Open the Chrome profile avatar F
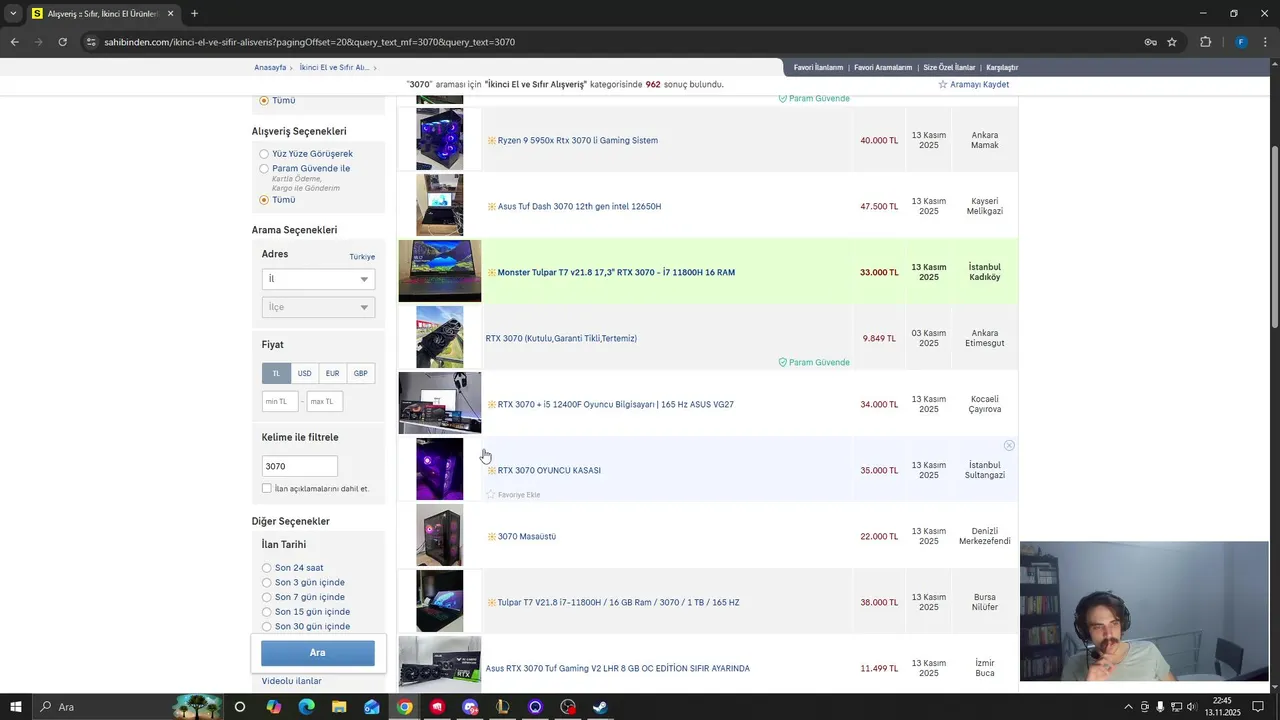Screen dimensions: 1280x720 click(1241, 42)
